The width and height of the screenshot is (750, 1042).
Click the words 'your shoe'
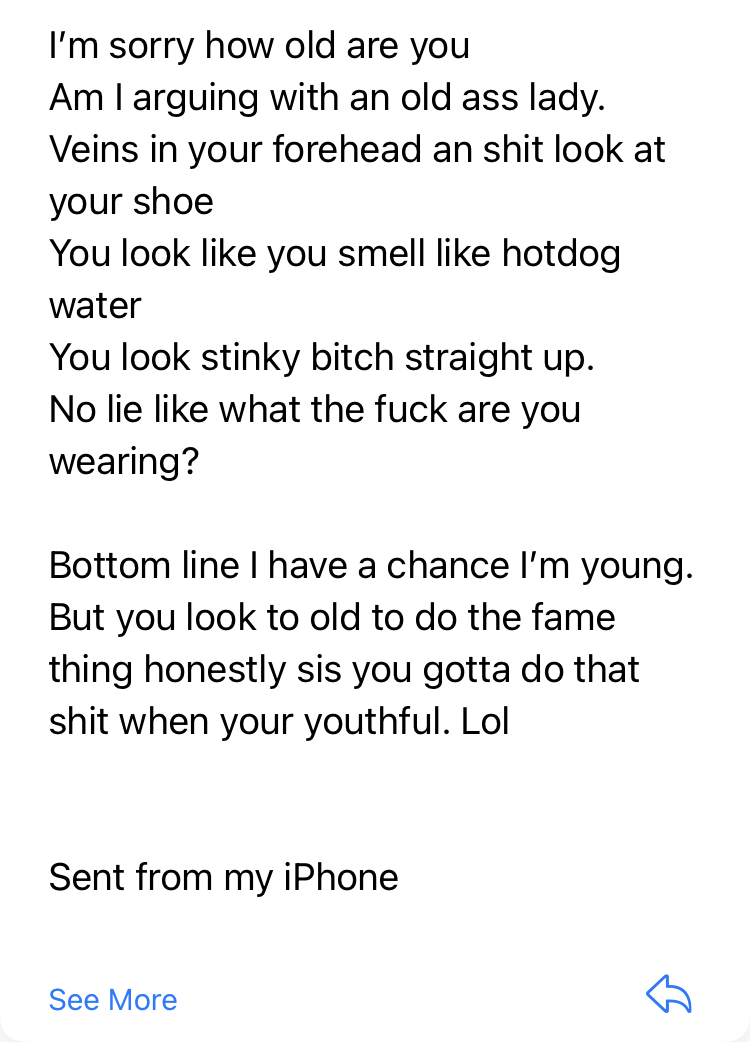(131, 202)
